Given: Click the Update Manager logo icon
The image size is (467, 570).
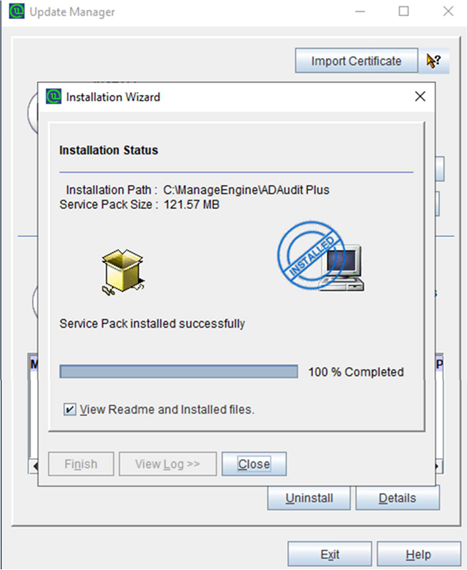Looking at the screenshot, I should 17,11.
